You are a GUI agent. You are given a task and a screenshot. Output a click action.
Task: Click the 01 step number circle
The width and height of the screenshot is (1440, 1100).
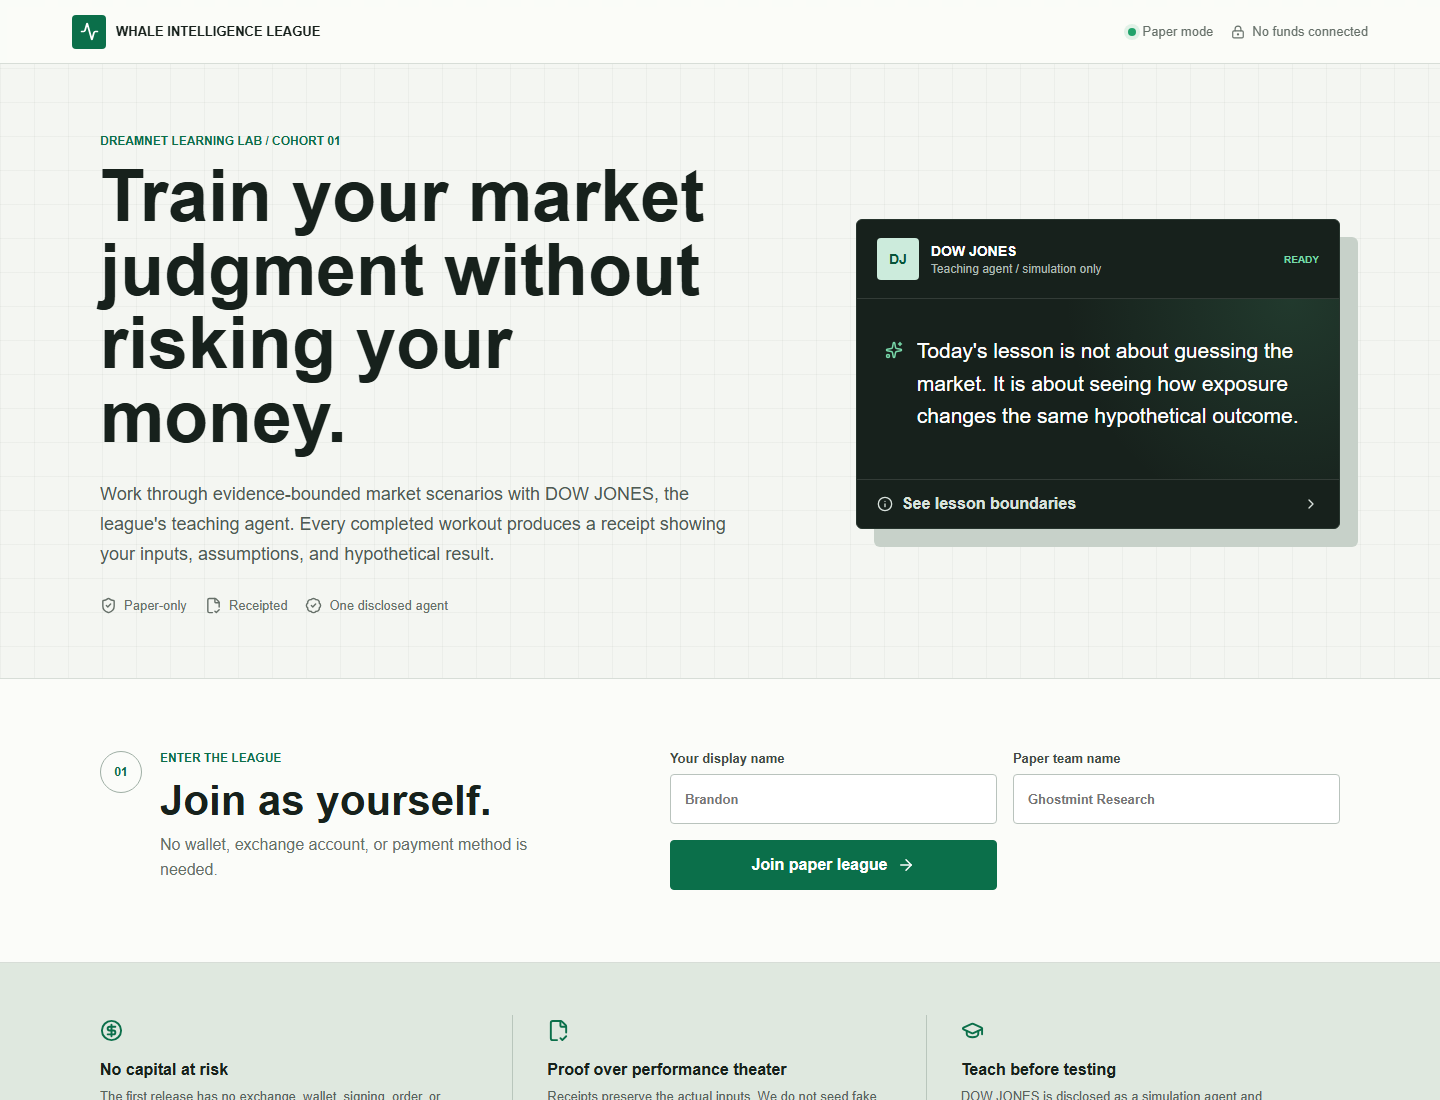[x=121, y=772]
